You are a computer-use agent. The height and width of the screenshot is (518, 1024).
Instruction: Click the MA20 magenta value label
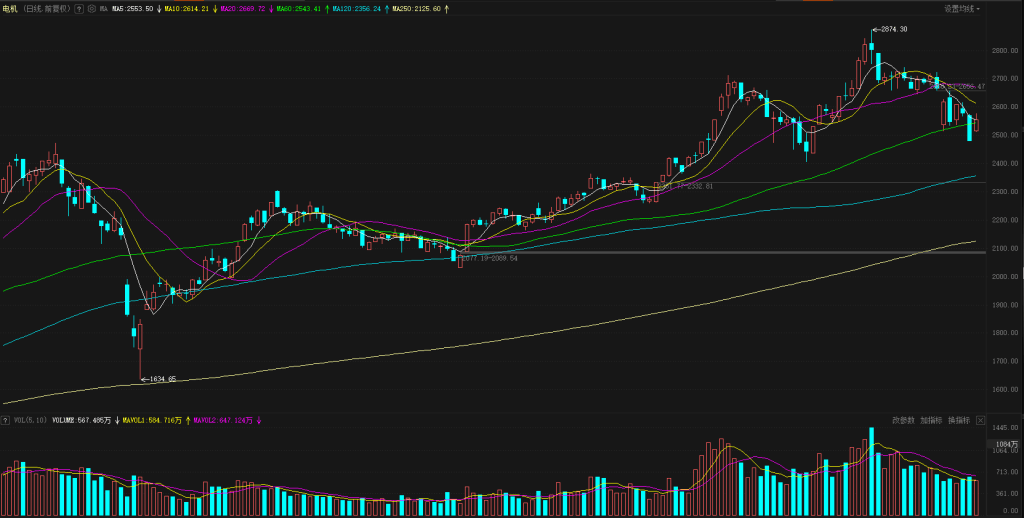pos(243,9)
